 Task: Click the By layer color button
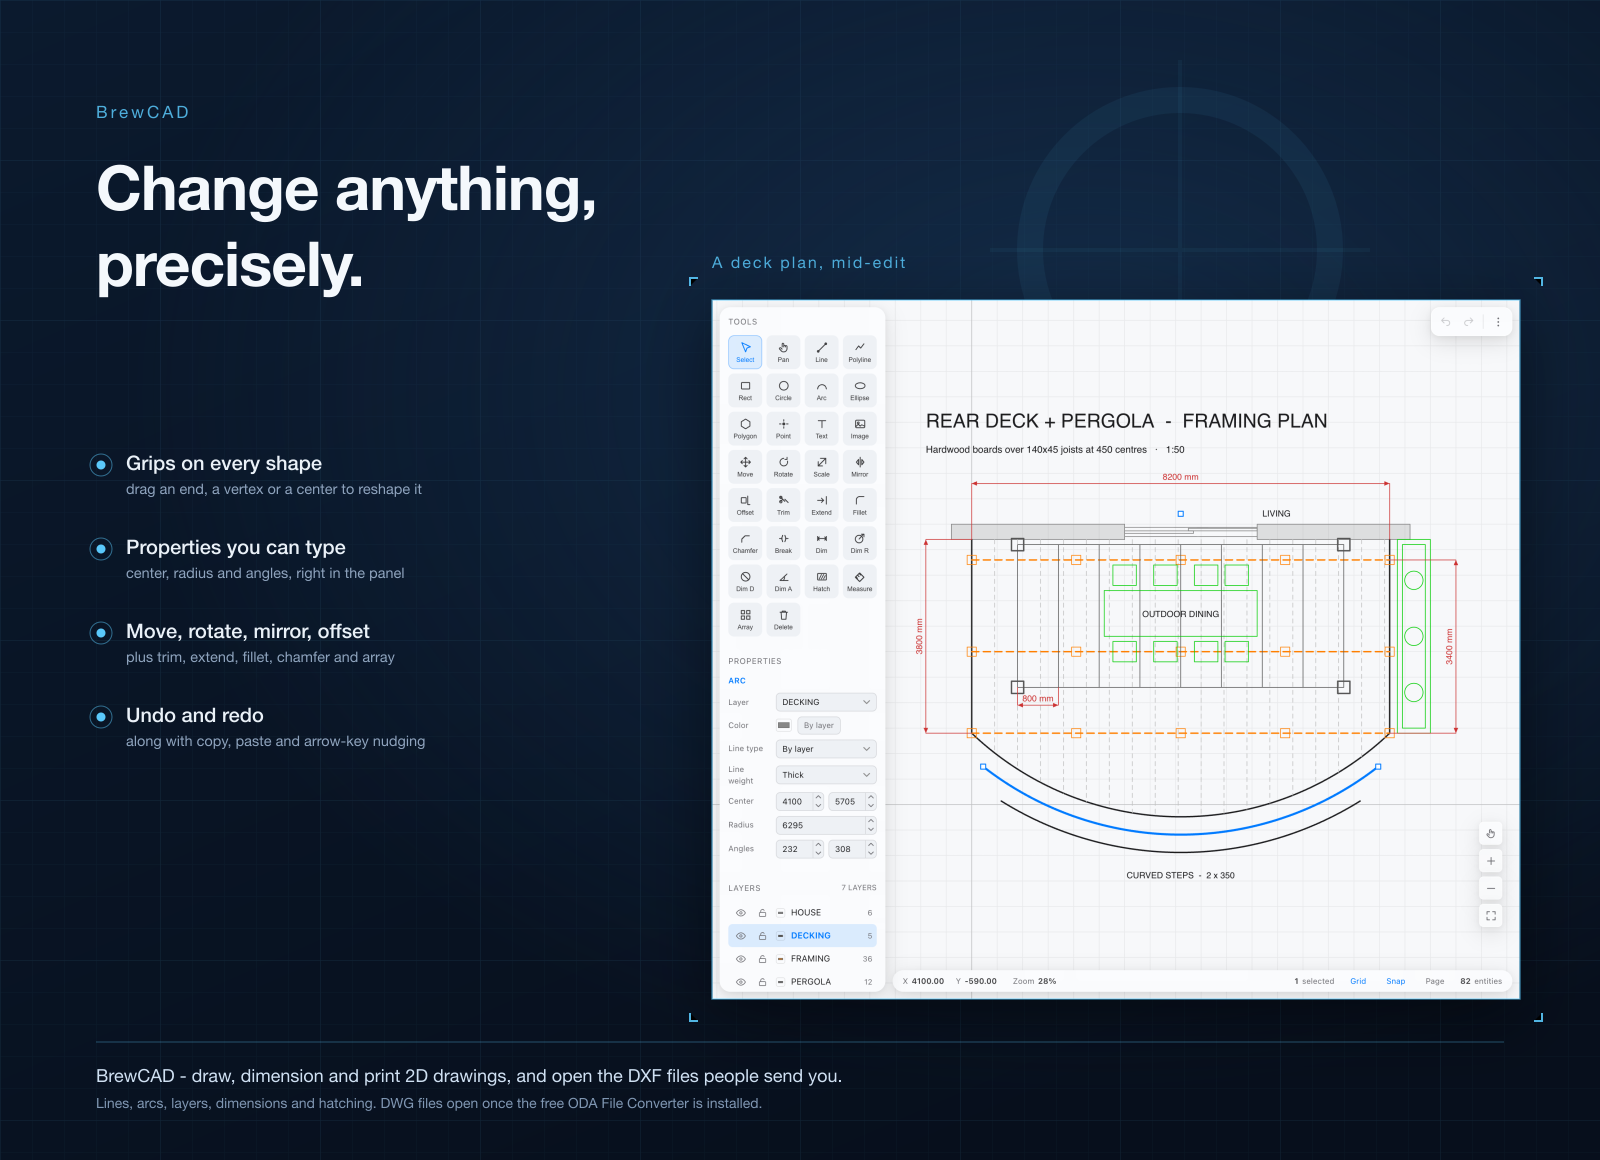pos(819,726)
